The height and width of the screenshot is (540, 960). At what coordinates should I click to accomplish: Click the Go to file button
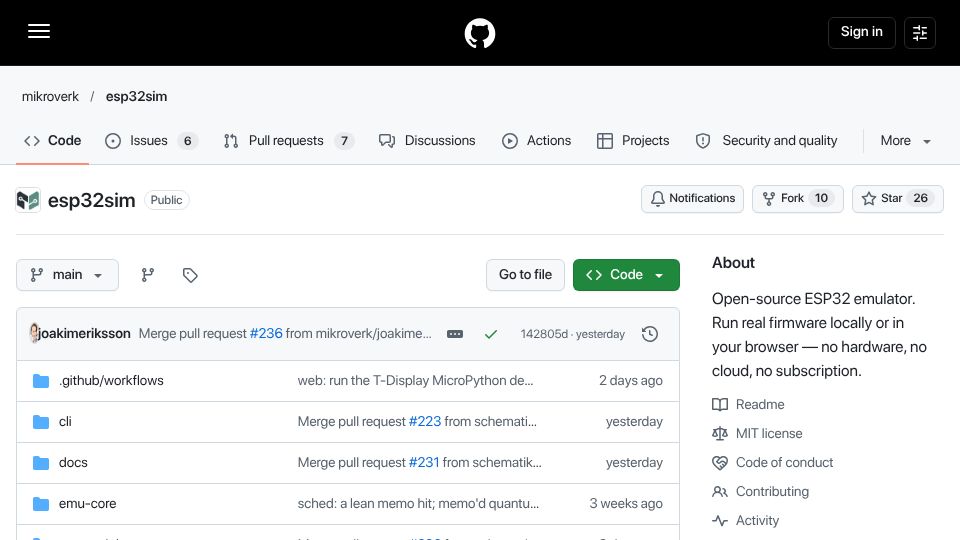pyautogui.click(x=525, y=275)
